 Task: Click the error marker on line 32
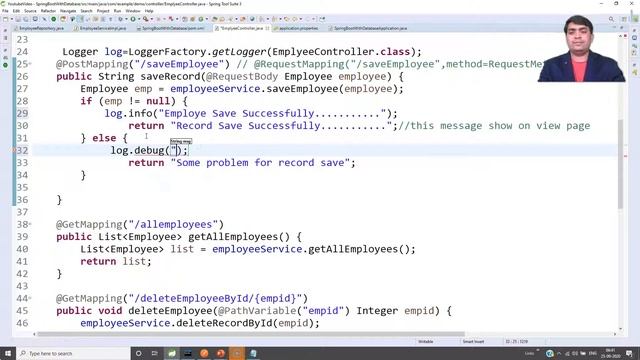[x=14, y=150]
